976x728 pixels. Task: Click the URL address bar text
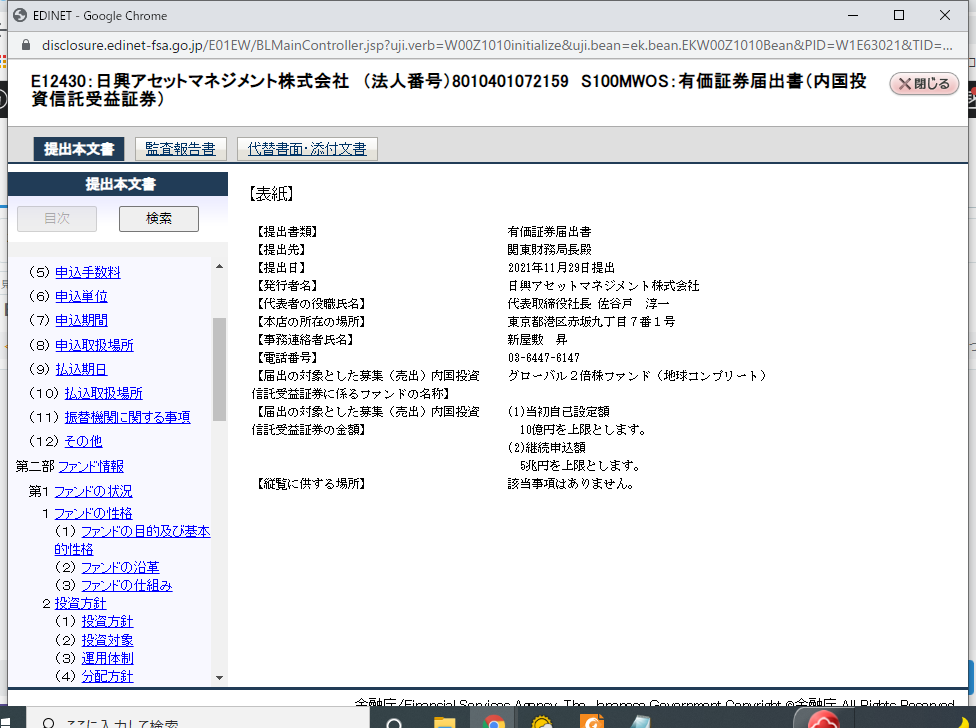point(497,45)
